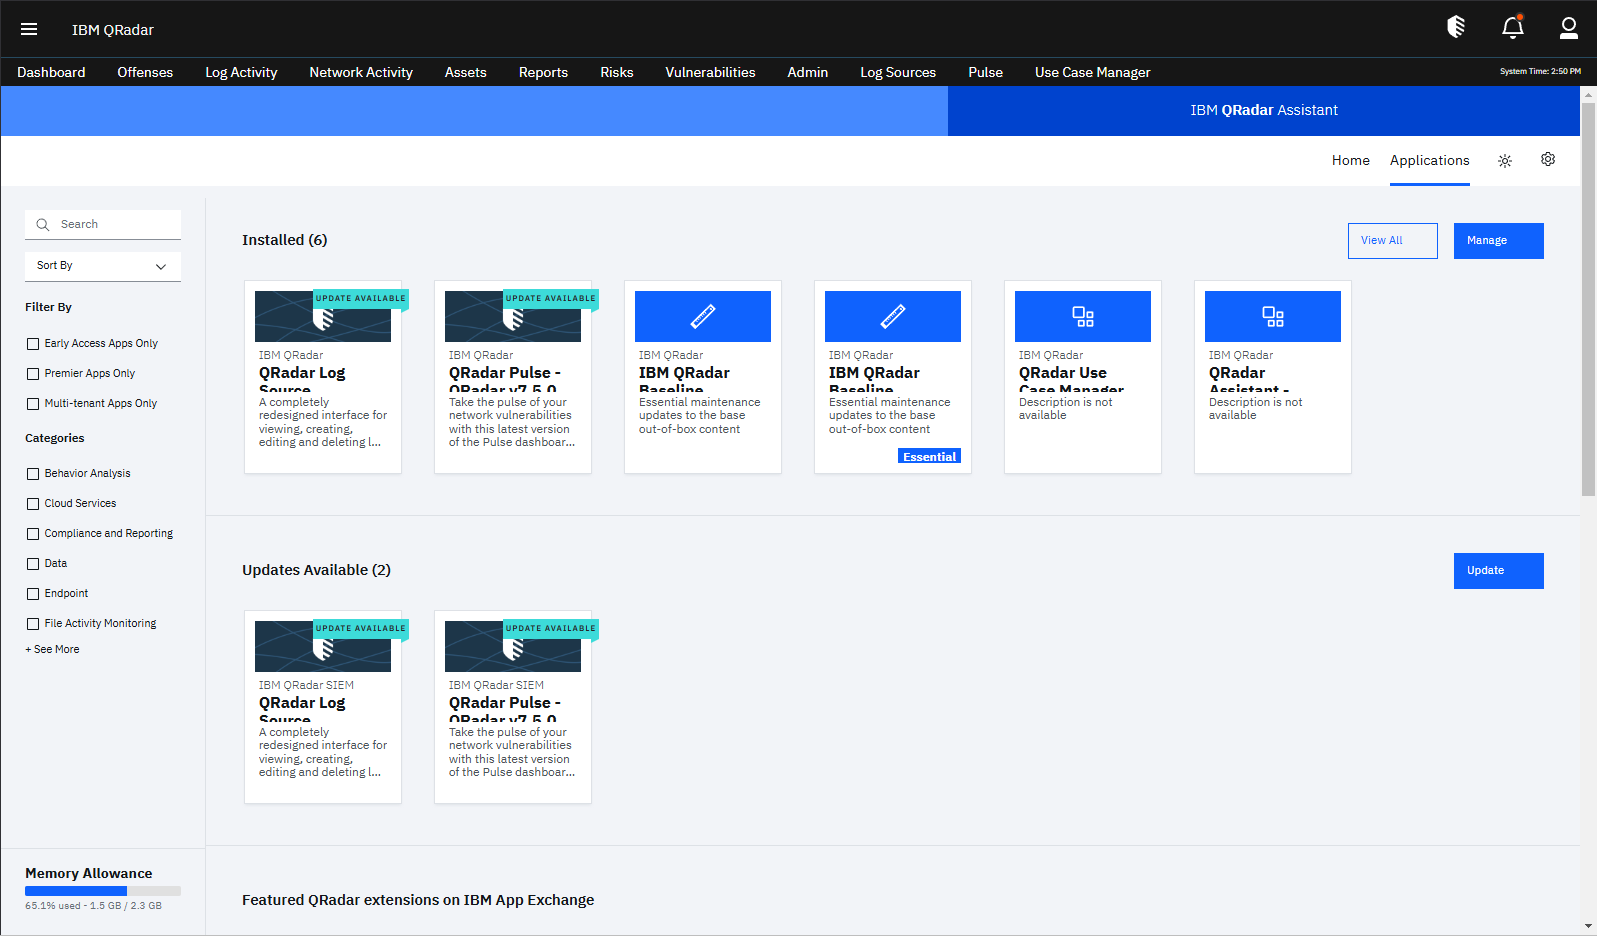
Task: Click the vertical page scrollbar
Action: [x=1588, y=297]
